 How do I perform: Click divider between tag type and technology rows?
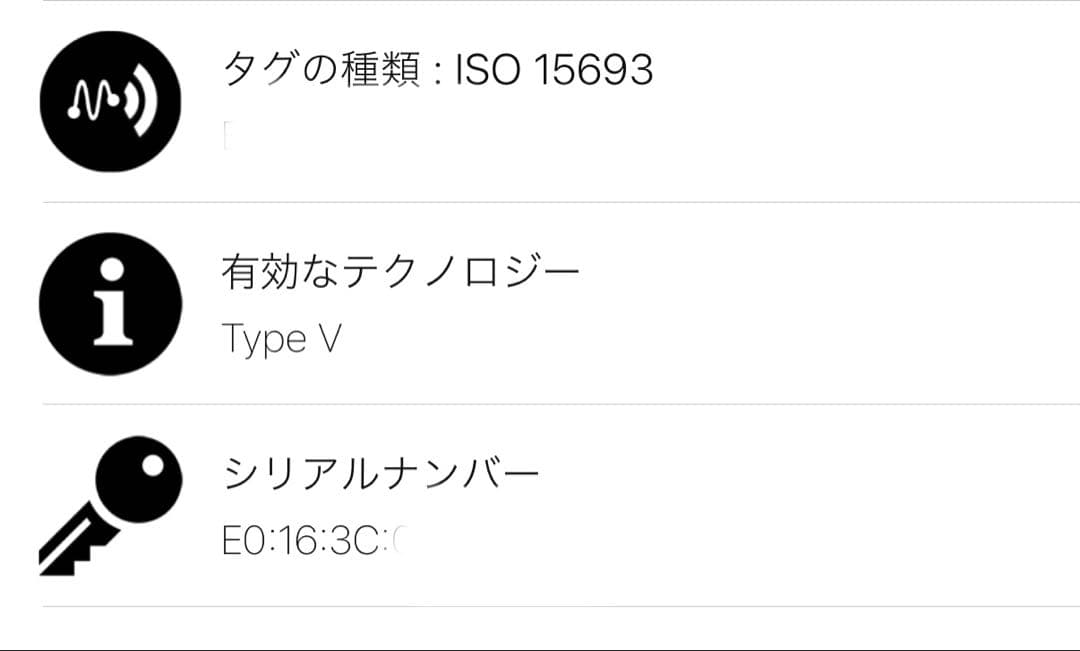click(560, 202)
